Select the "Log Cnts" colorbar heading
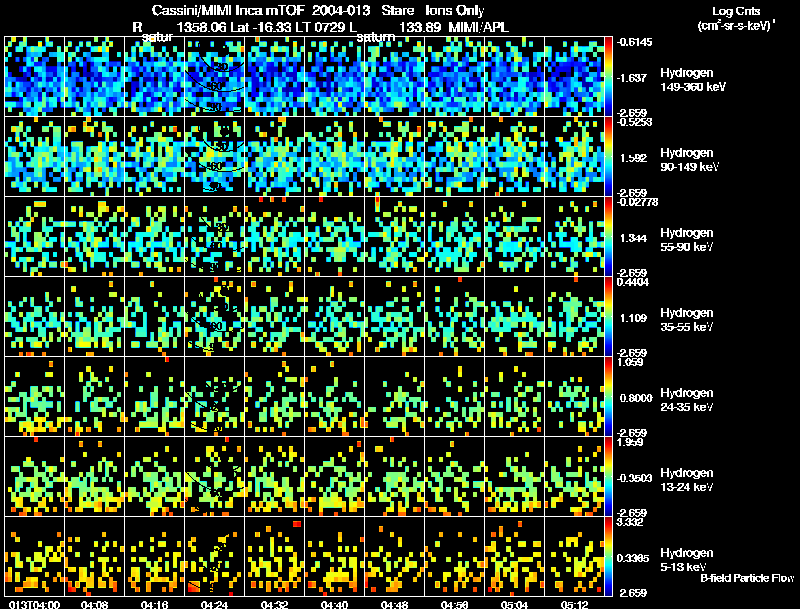This screenshot has width=800, height=609. tap(736, 11)
